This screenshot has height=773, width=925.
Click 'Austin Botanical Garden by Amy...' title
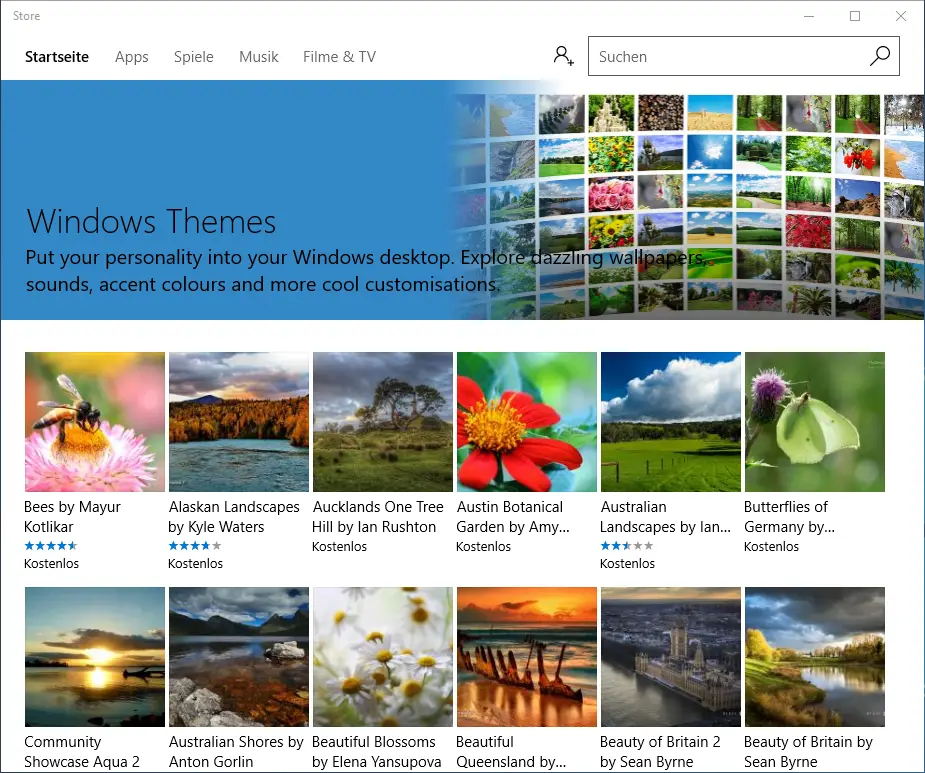(513, 517)
